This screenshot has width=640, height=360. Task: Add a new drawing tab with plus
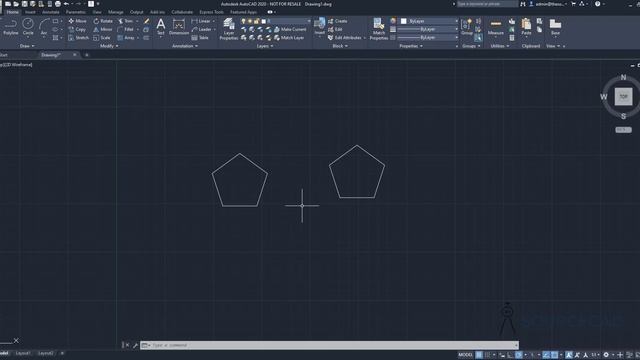coord(87,55)
